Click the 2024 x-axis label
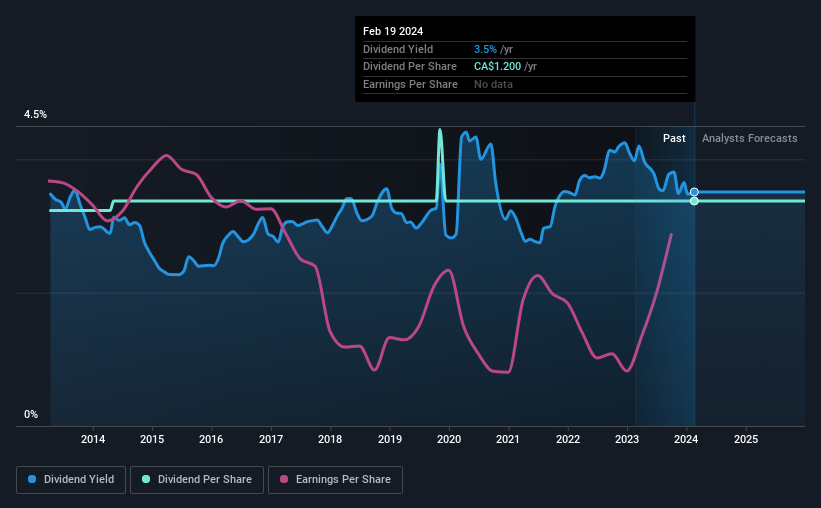This screenshot has height=508, width=821. pyautogui.click(x=686, y=439)
